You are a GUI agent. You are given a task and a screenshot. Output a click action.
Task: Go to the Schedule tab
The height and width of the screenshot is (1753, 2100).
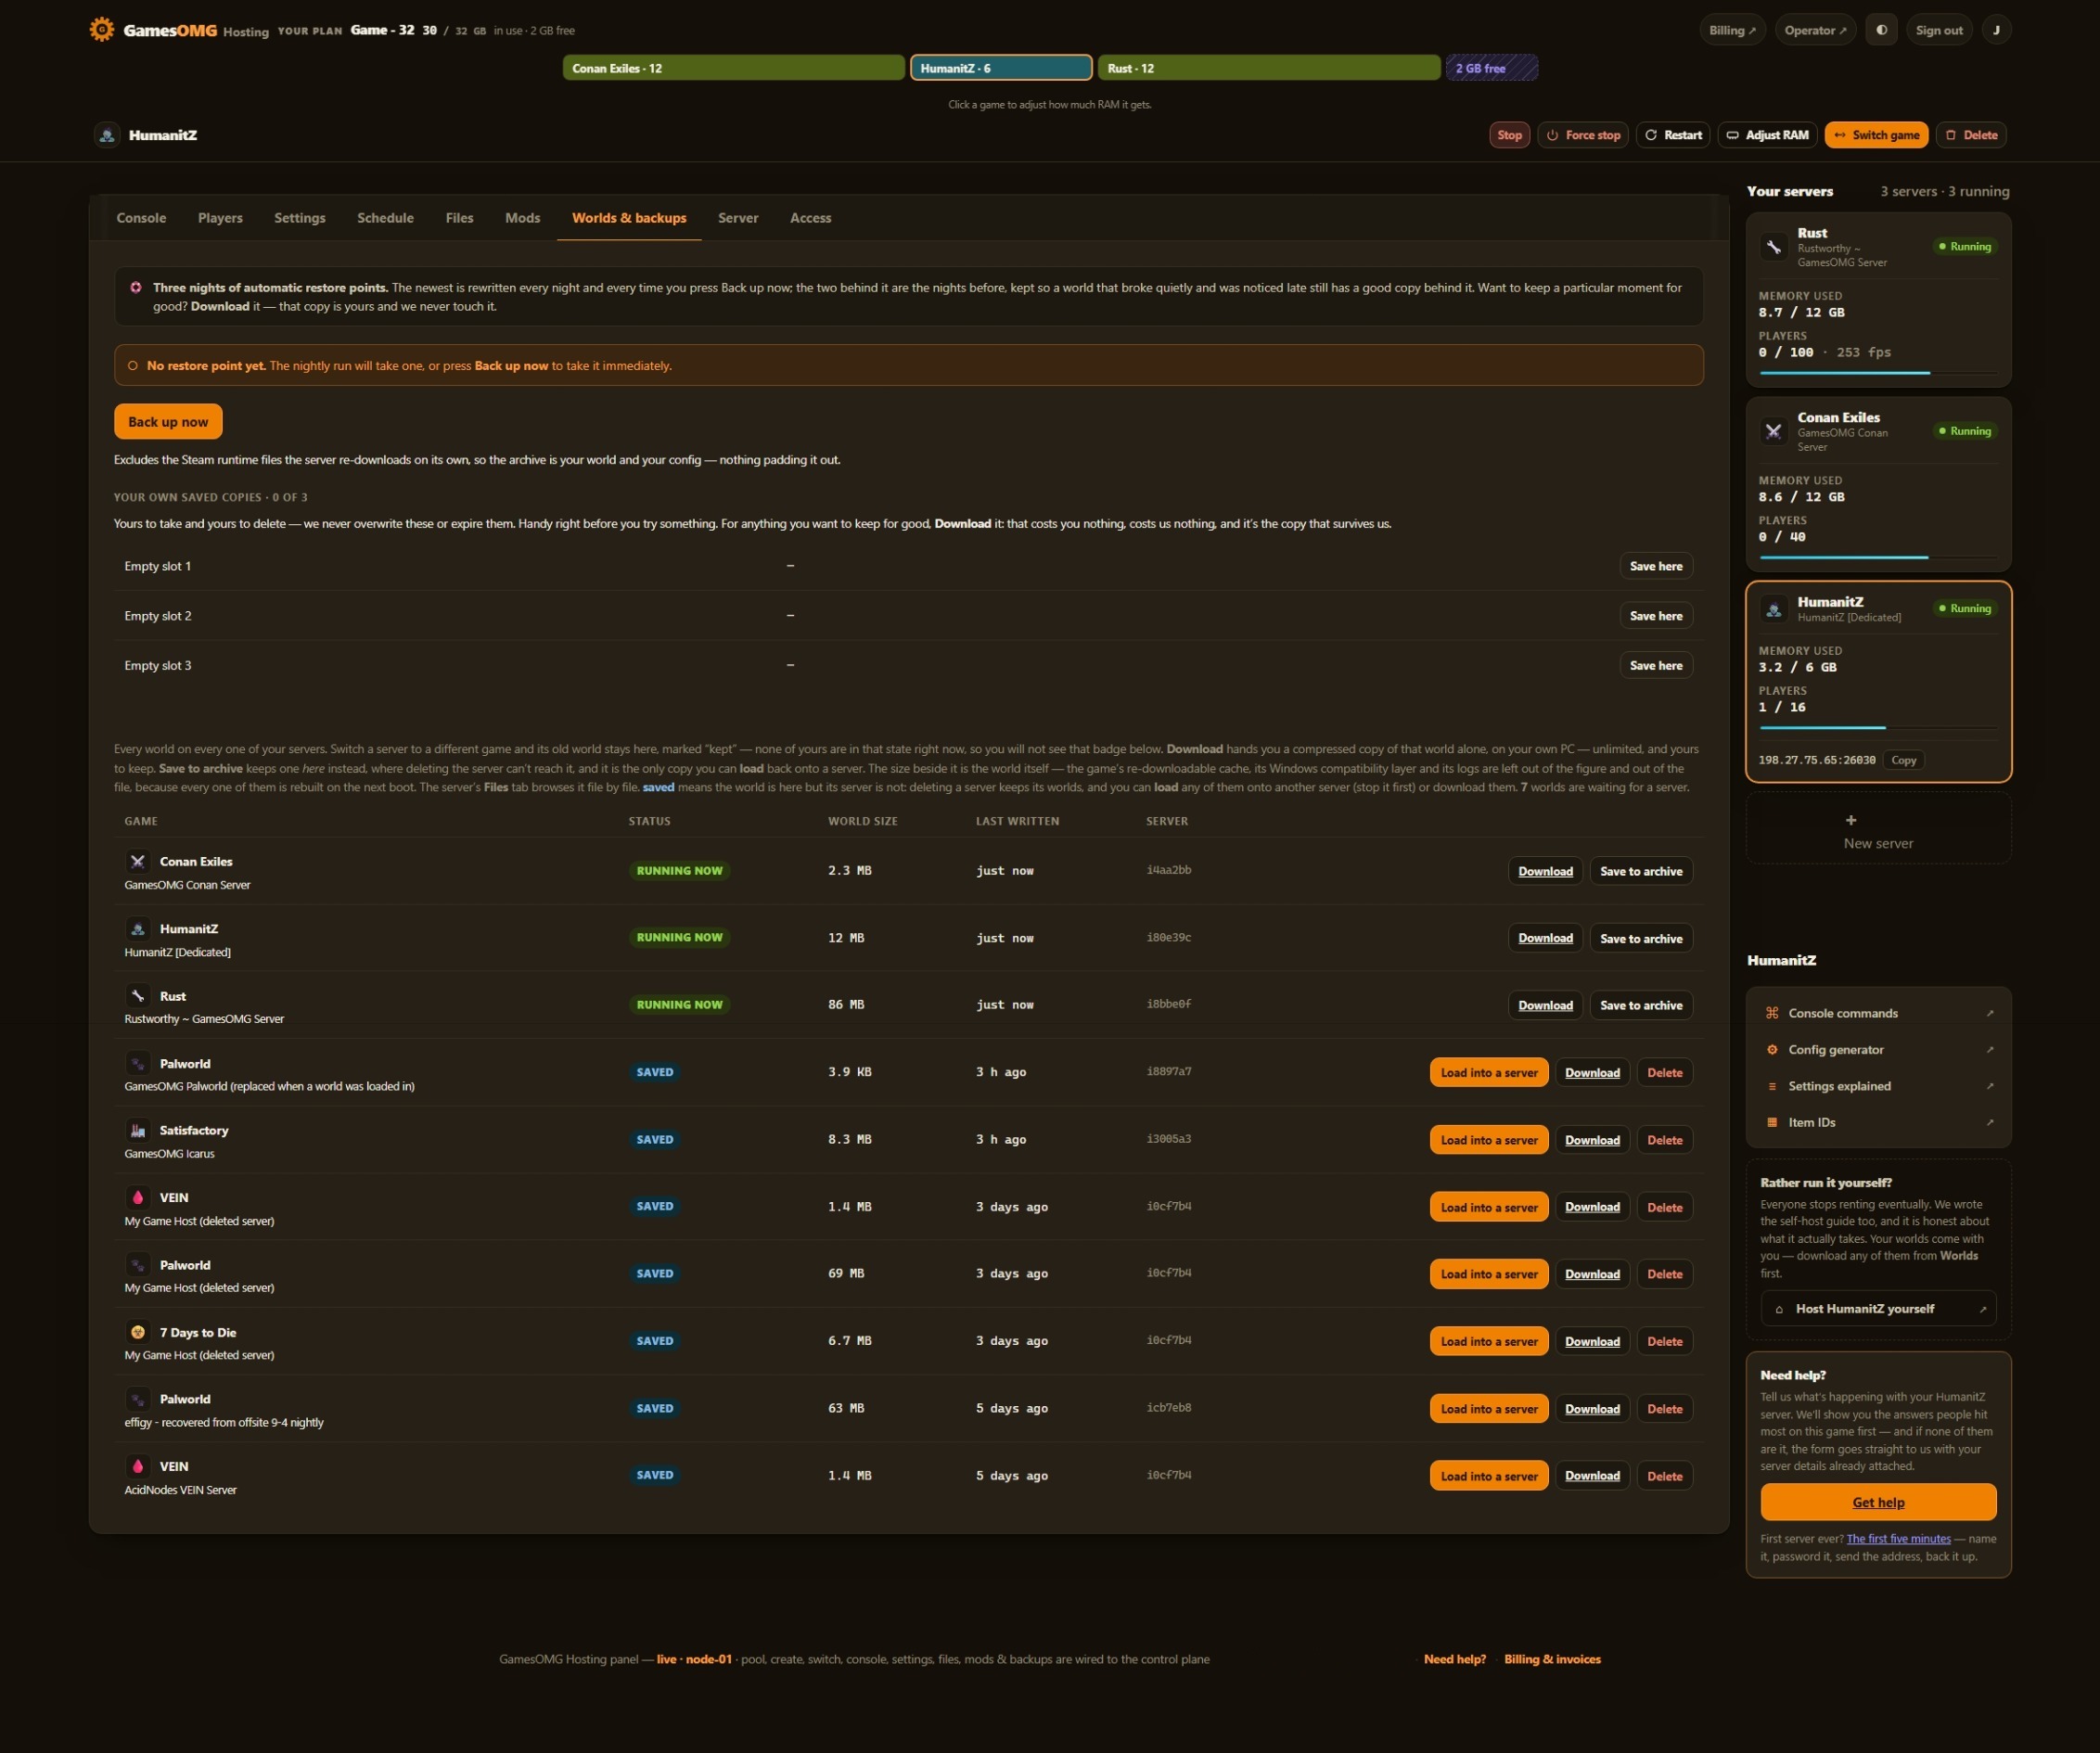[x=385, y=218]
